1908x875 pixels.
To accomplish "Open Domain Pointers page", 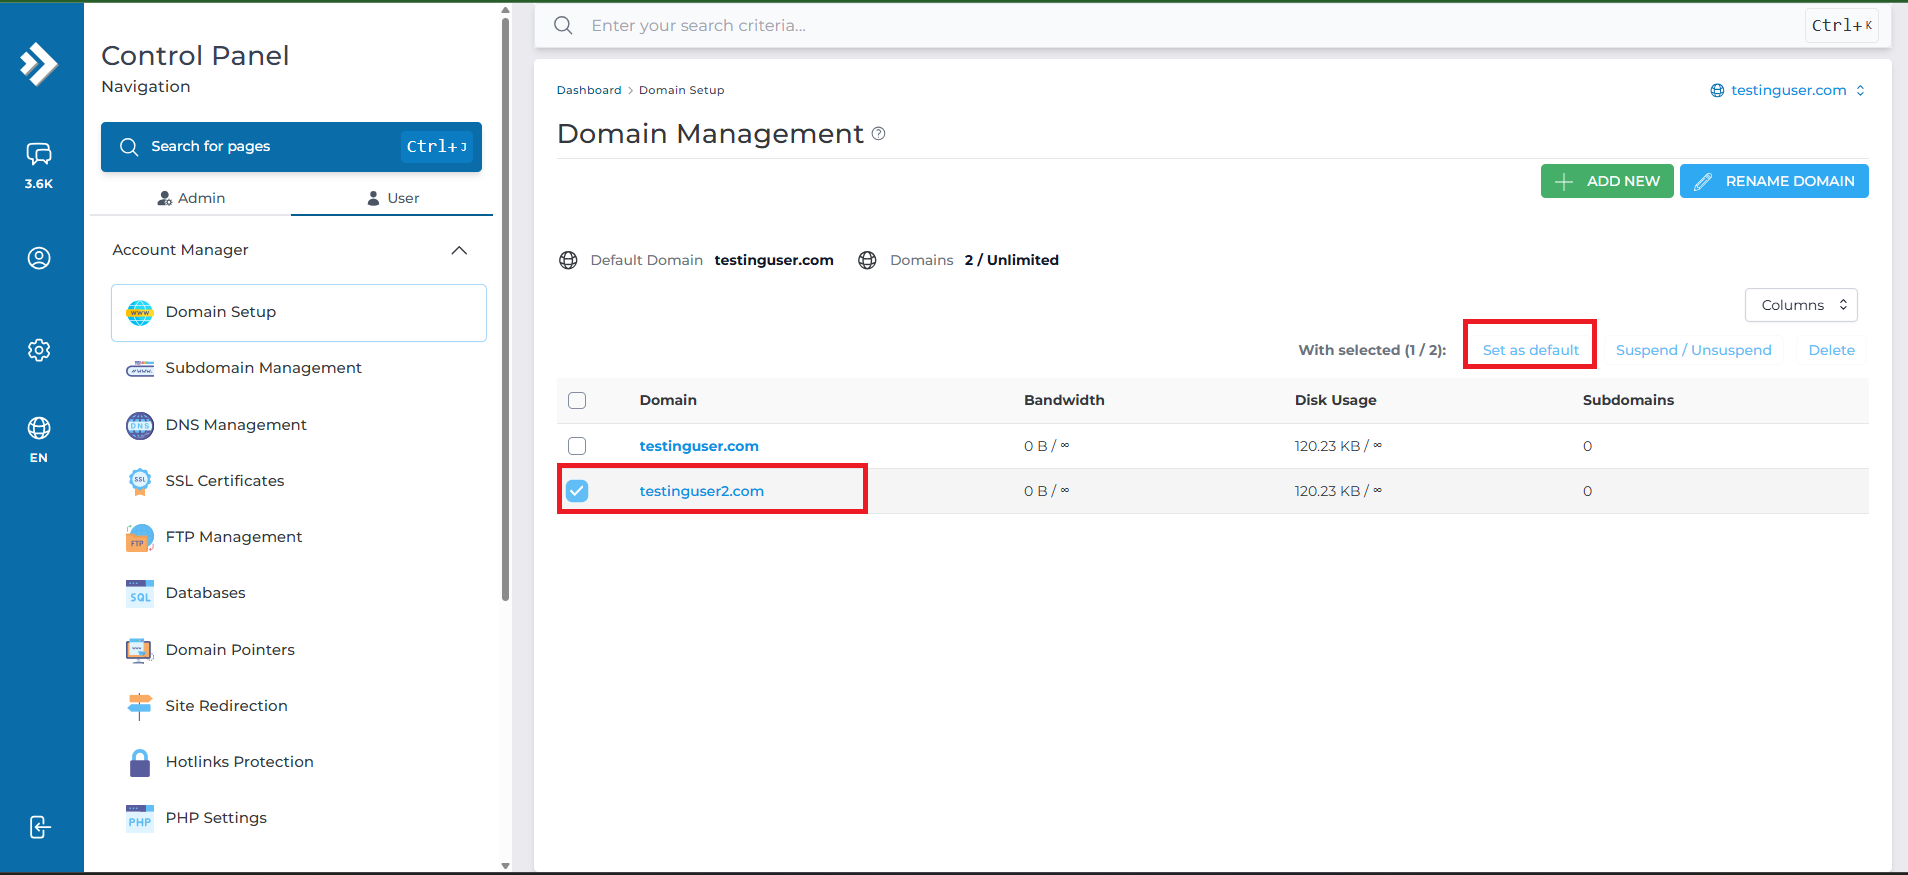I will point(299,651).
